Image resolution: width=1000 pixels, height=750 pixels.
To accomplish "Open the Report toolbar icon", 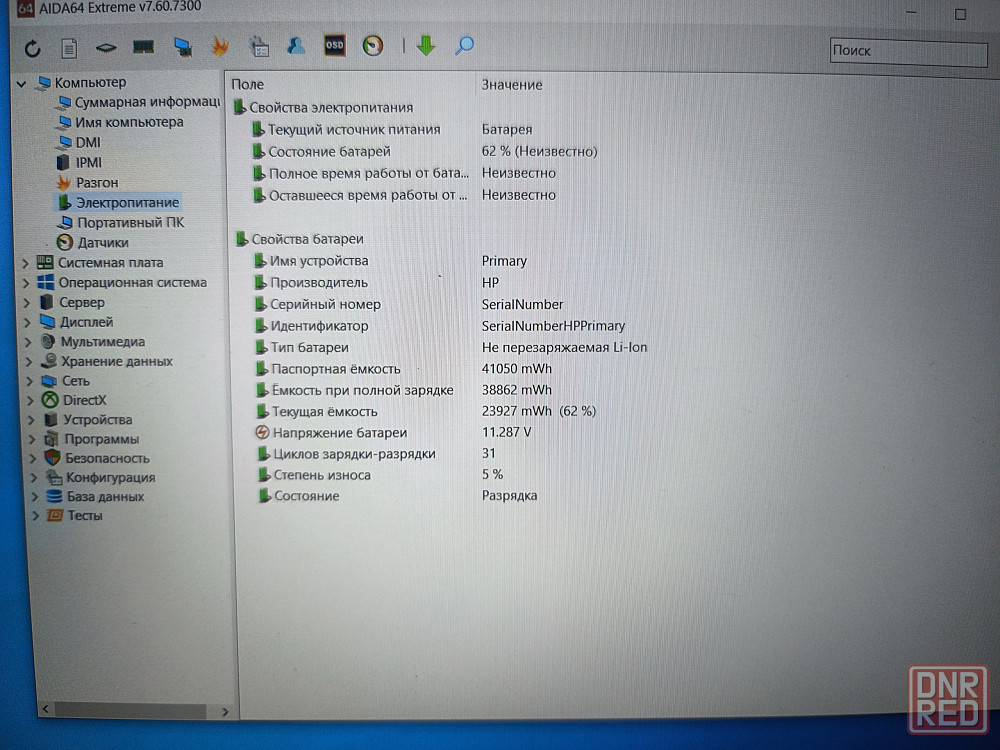I will [x=69, y=48].
